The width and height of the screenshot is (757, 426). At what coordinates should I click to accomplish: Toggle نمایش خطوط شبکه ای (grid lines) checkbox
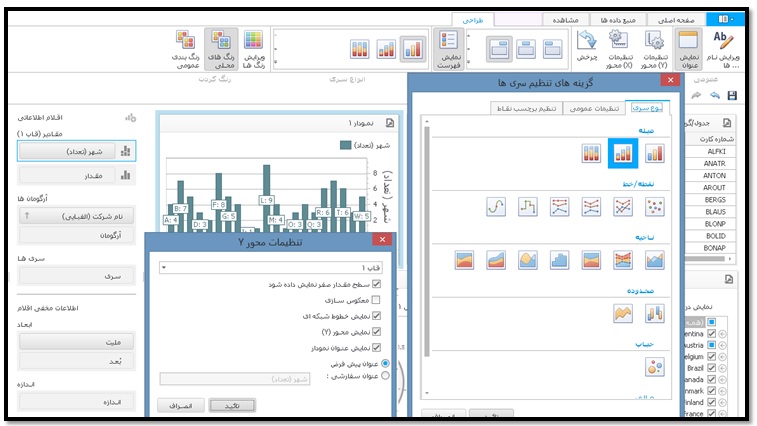click(377, 316)
